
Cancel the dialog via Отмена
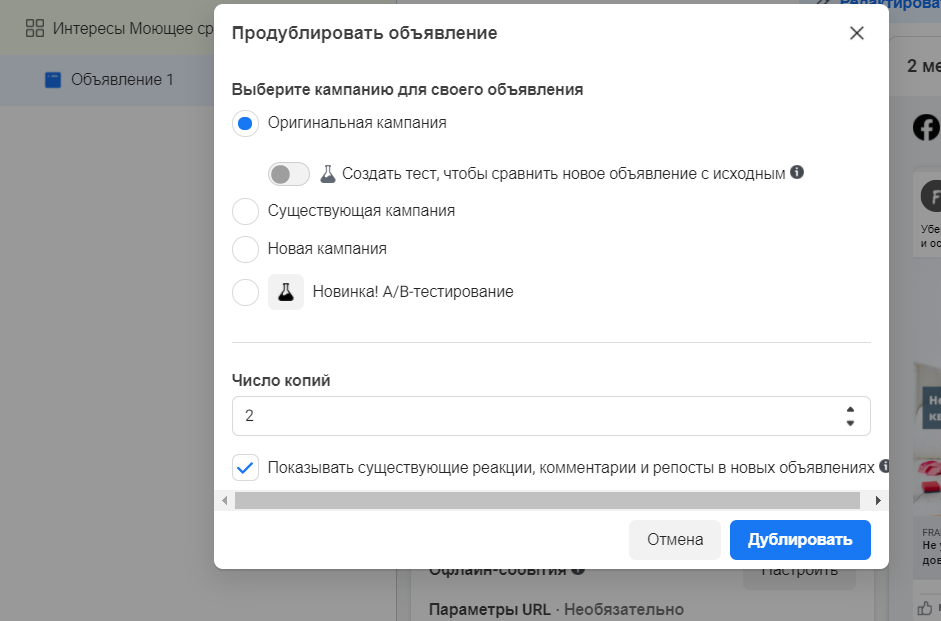[x=674, y=539]
